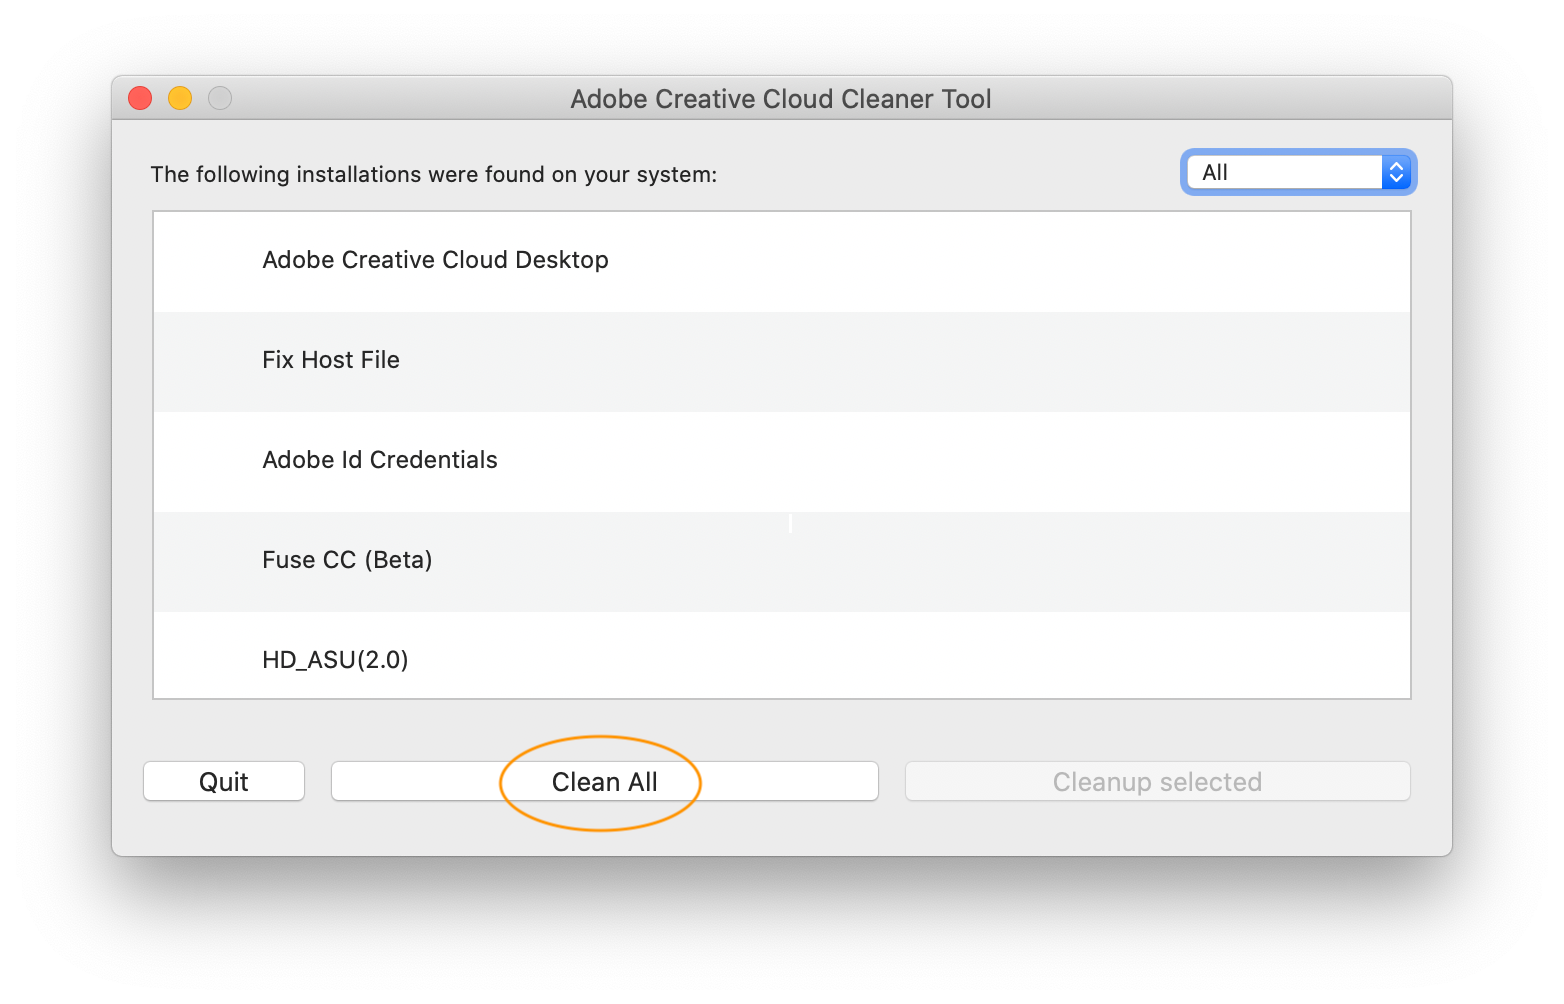Select the Fix Host File row
The width and height of the screenshot is (1564, 1004).
point(782,362)
